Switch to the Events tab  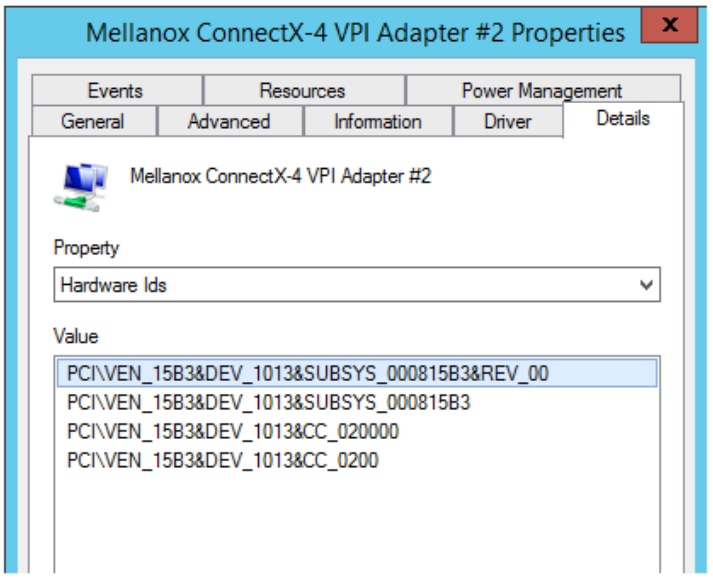pyautogui.click(x=115, y=91)
